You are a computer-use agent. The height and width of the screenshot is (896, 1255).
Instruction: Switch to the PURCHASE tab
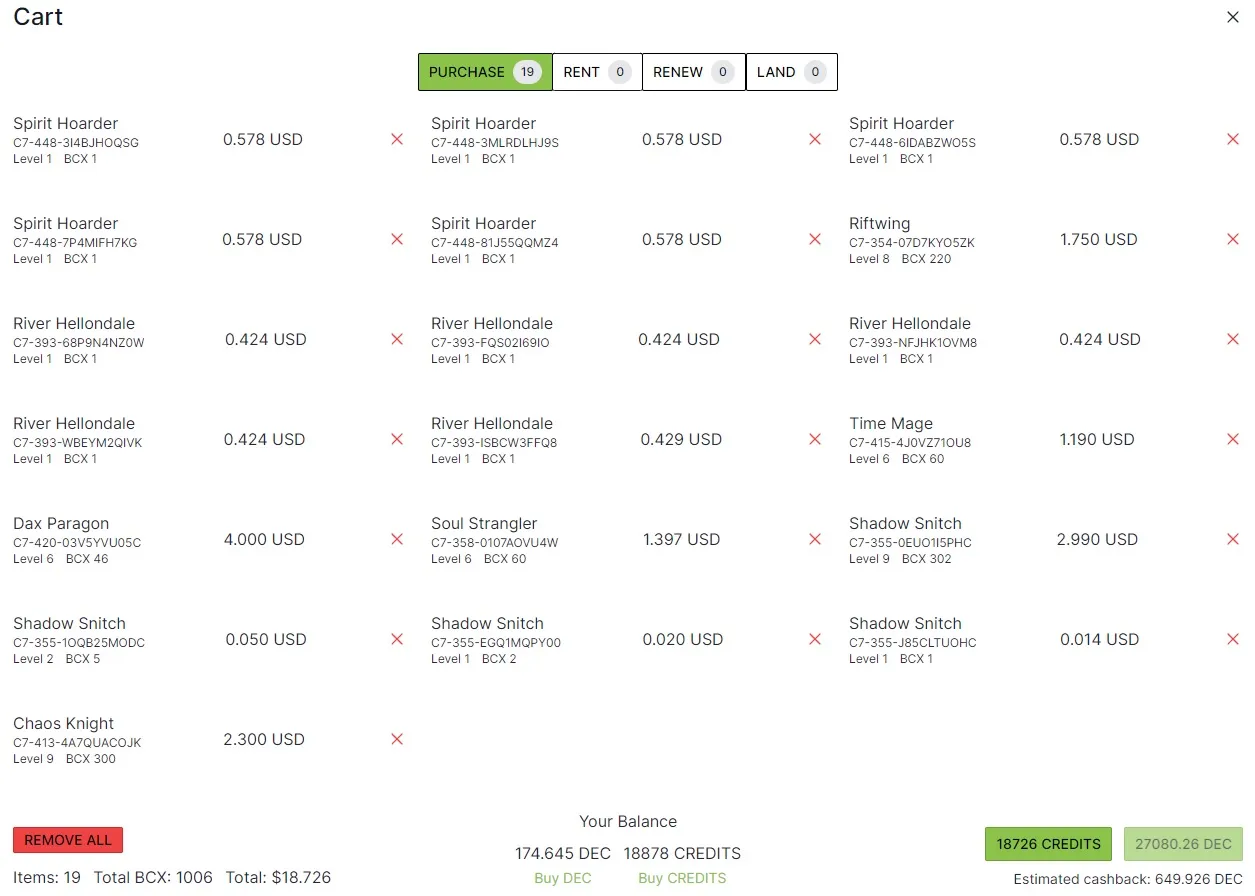(485, 72)
